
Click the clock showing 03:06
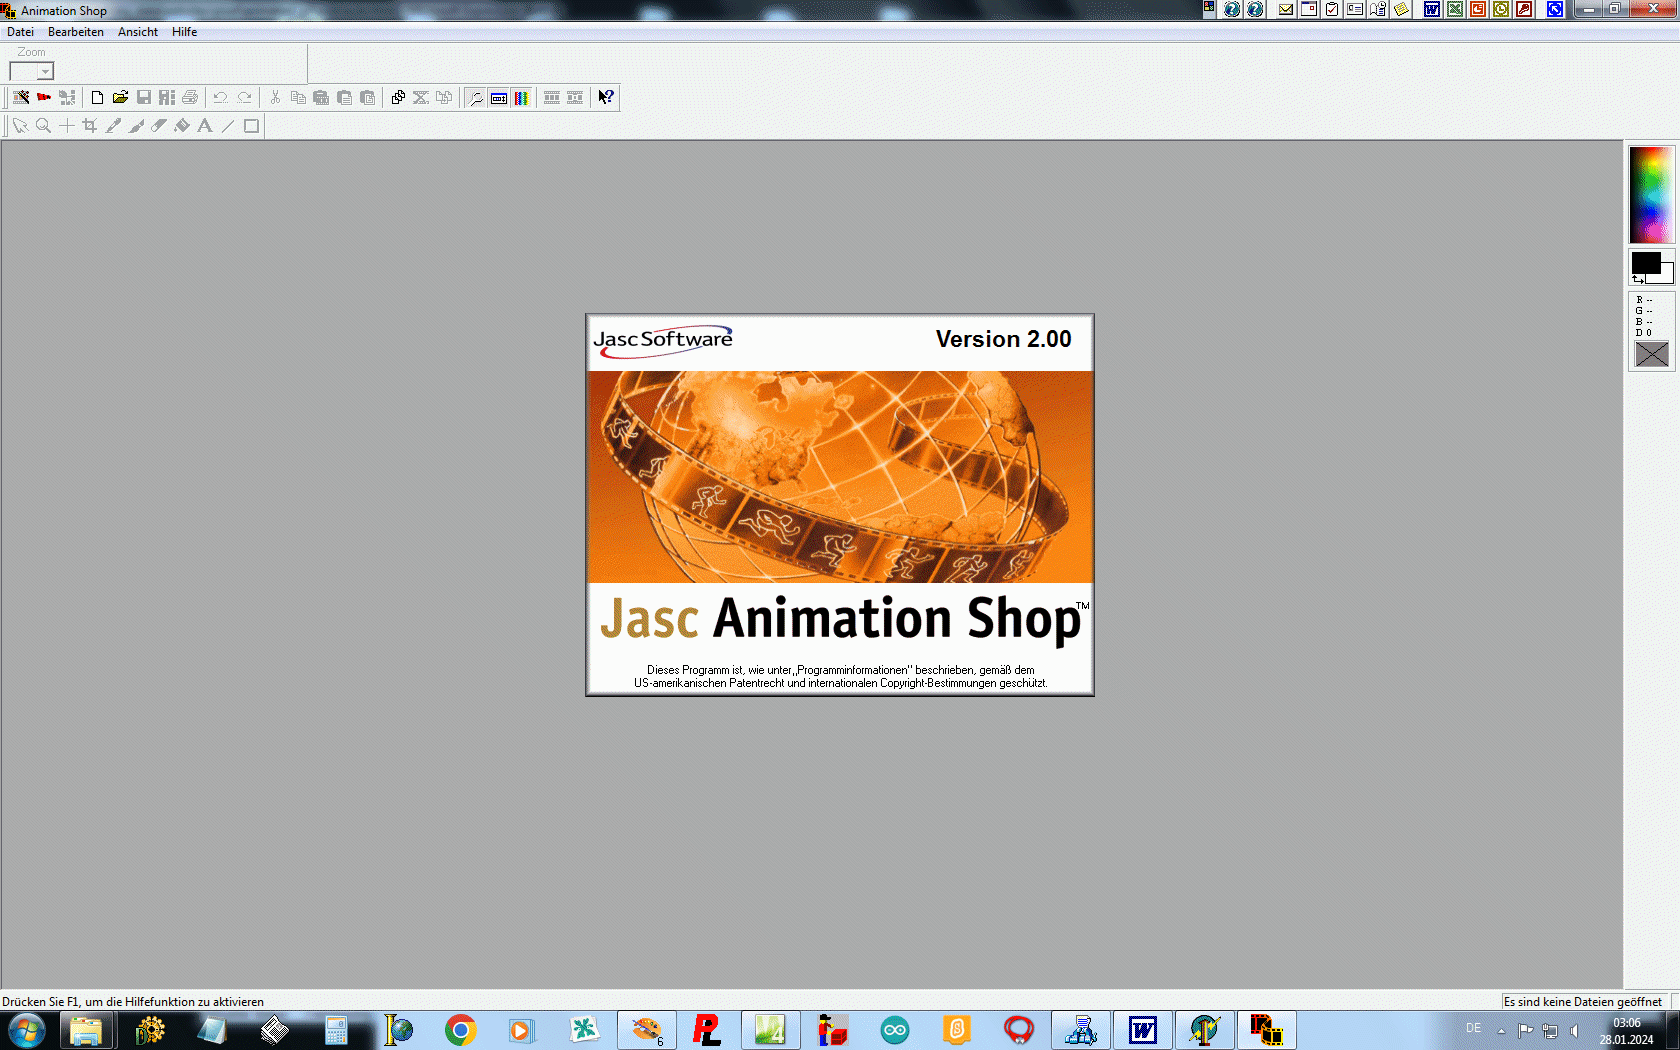pos(1626,1023)
